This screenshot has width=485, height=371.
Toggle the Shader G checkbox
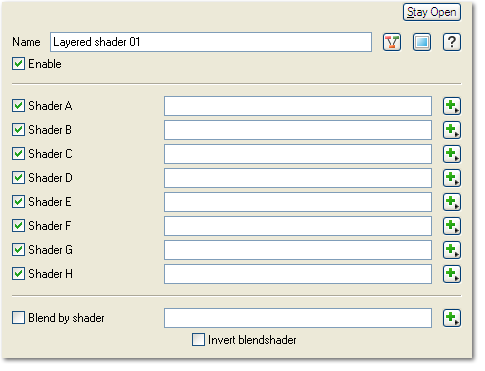pyautogui.click(x=18, y=250)
